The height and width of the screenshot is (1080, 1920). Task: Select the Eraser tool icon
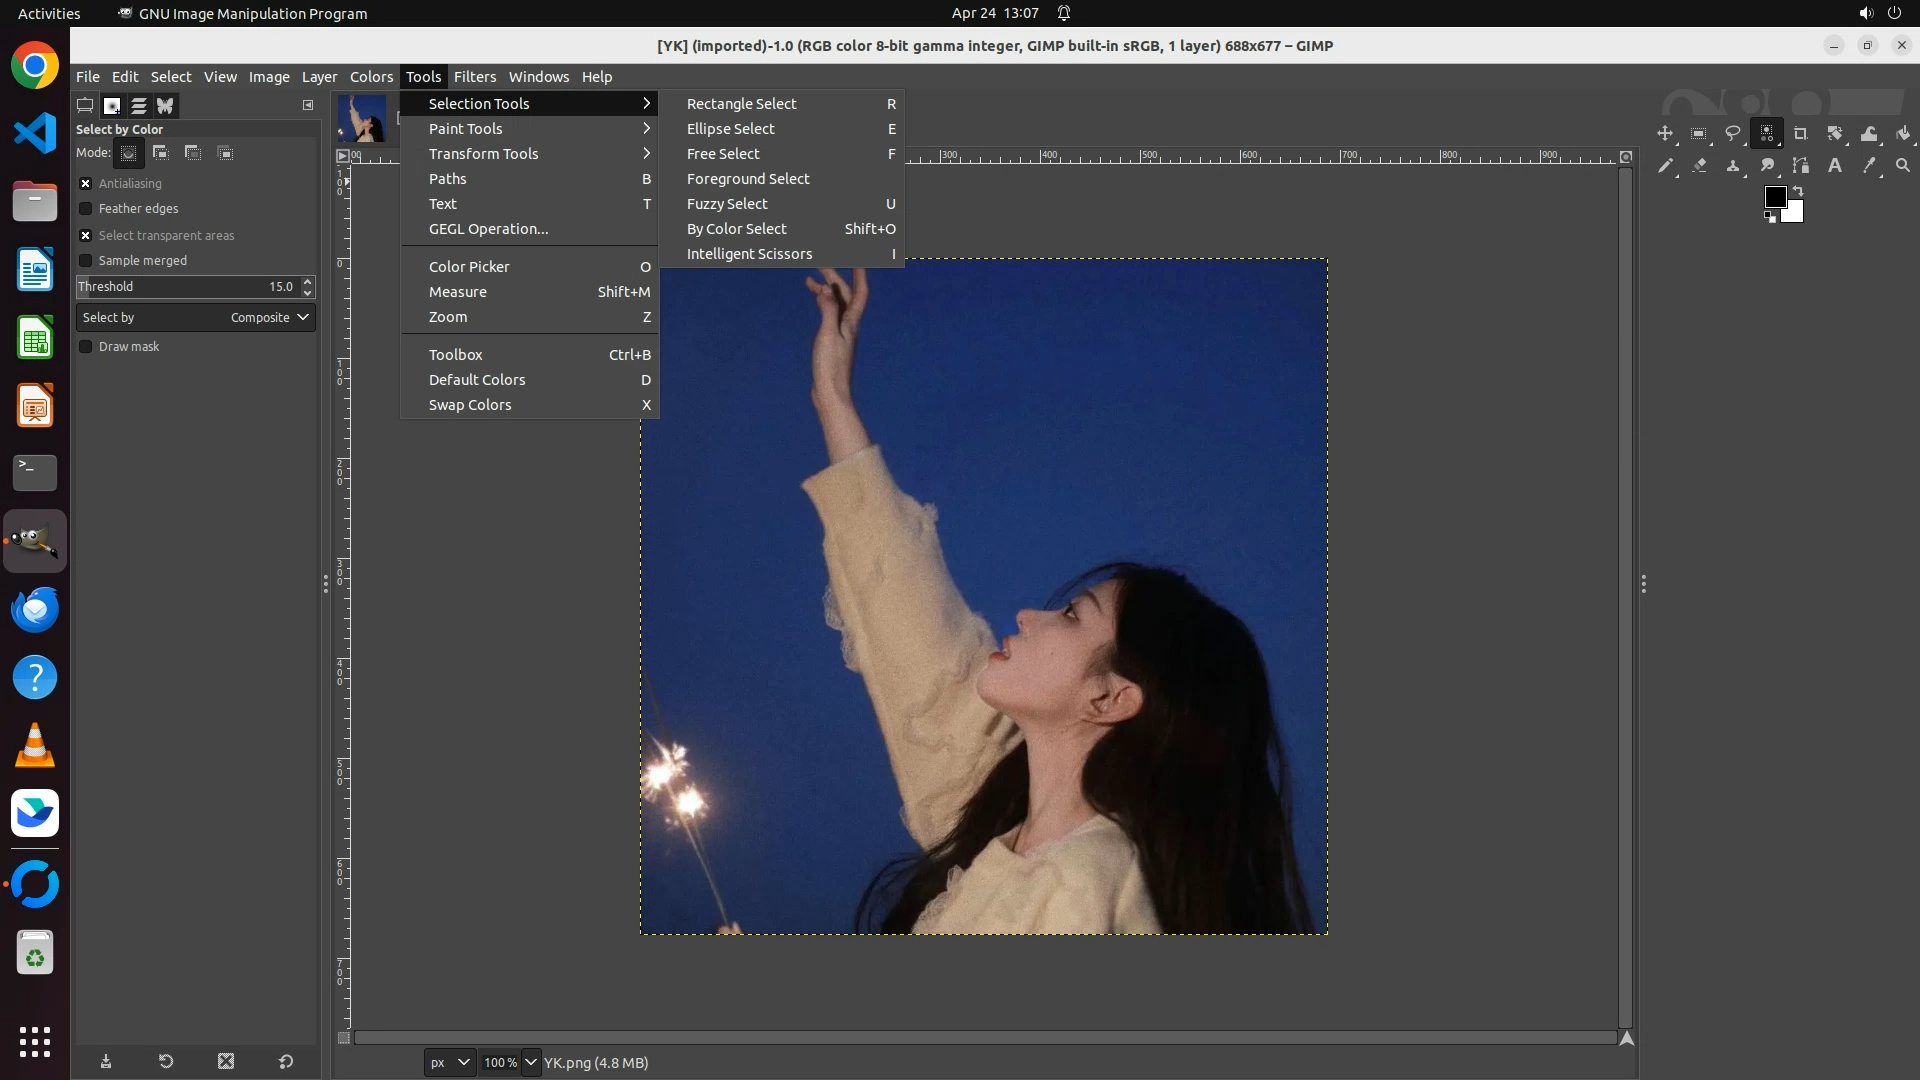pos(1699,166)
